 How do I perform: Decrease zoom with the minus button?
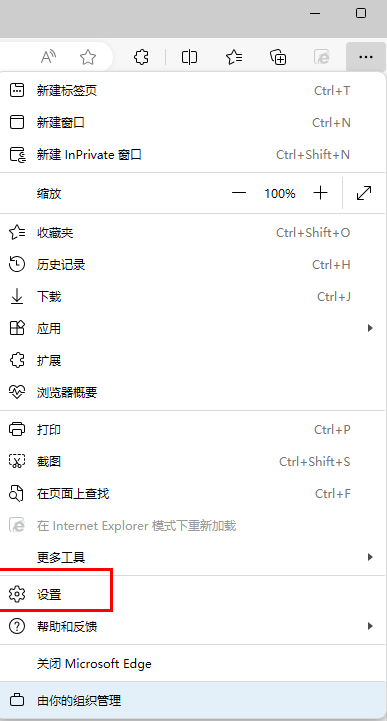[239, 193]
